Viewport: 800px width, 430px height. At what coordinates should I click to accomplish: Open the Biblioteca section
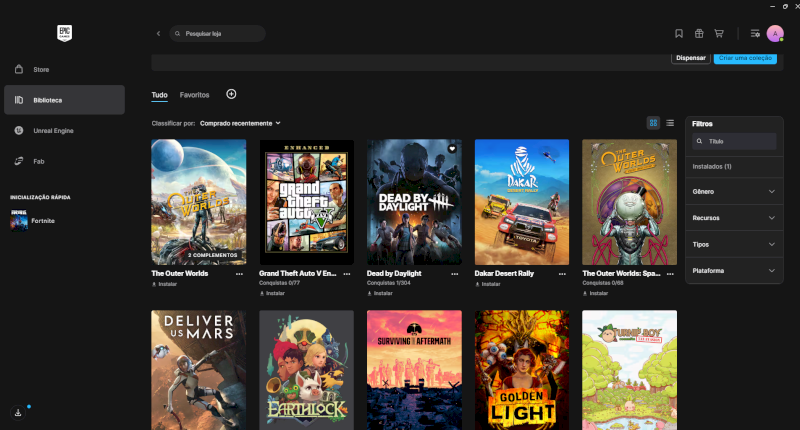click(x=64, y=100)
